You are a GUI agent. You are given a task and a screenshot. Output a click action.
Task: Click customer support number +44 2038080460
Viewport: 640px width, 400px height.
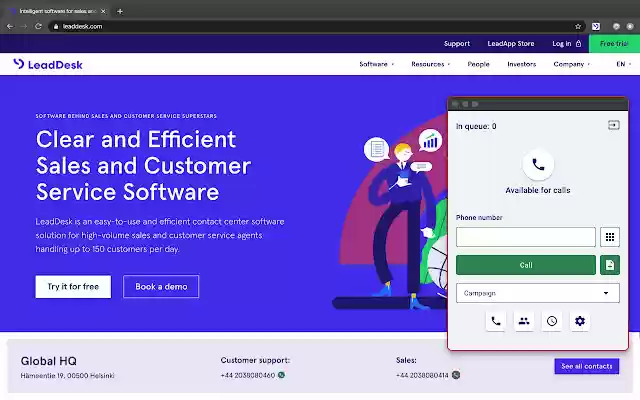[x=248, y=375]
